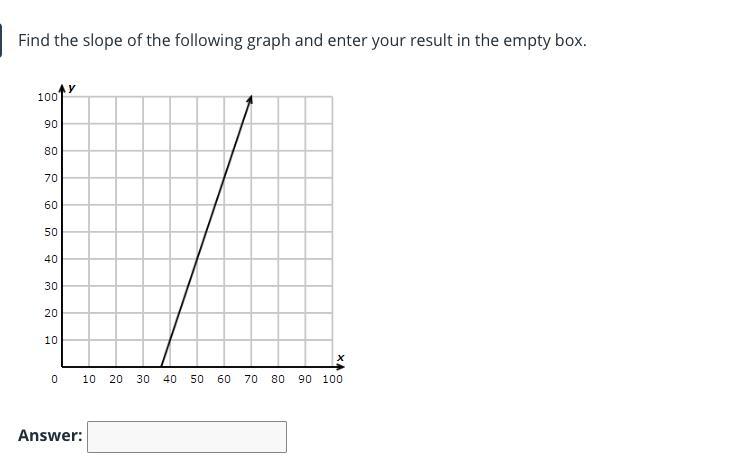Click the italic x axis label
740x473 pixels.
[341, 357]
